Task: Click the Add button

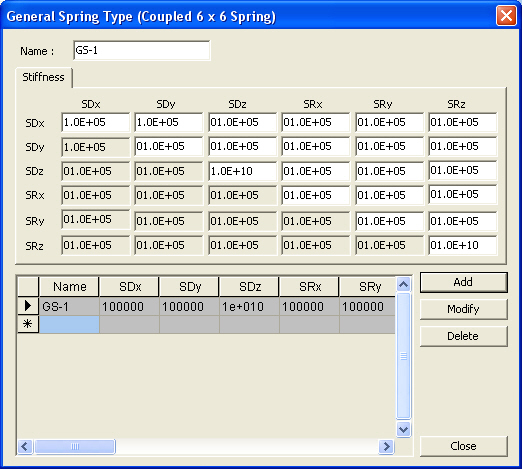Action: click(463, 282)
